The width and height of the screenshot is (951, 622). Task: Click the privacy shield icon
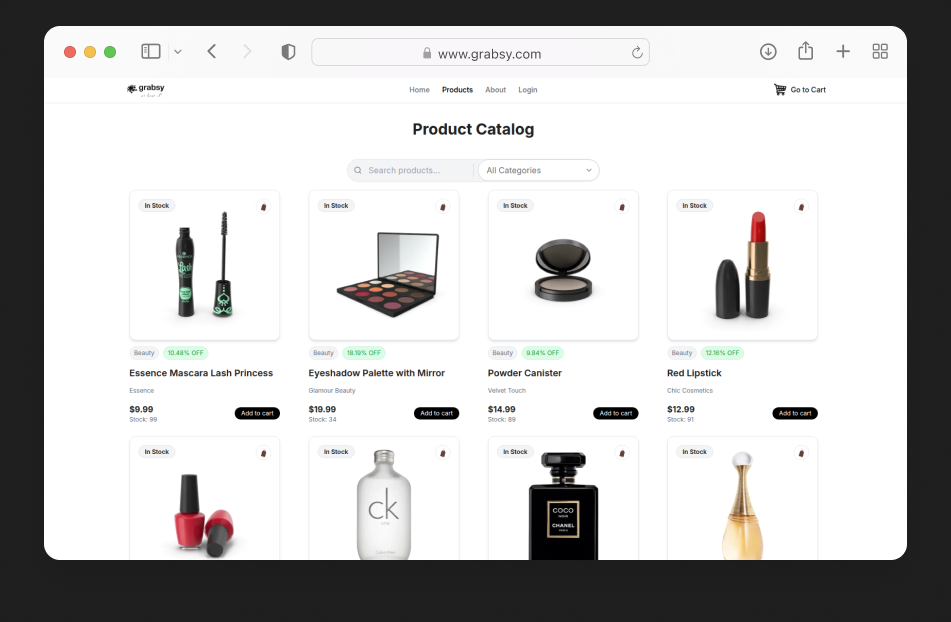click(x=288, y=52)
